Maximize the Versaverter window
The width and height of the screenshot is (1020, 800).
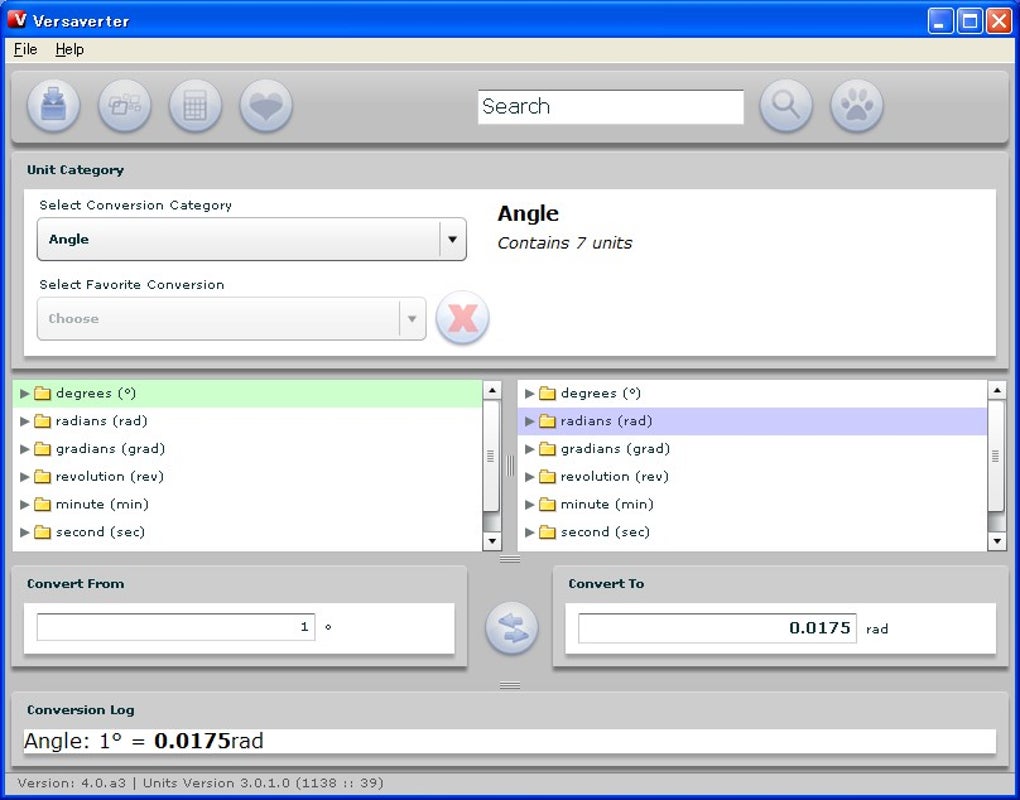coord(969,21)
